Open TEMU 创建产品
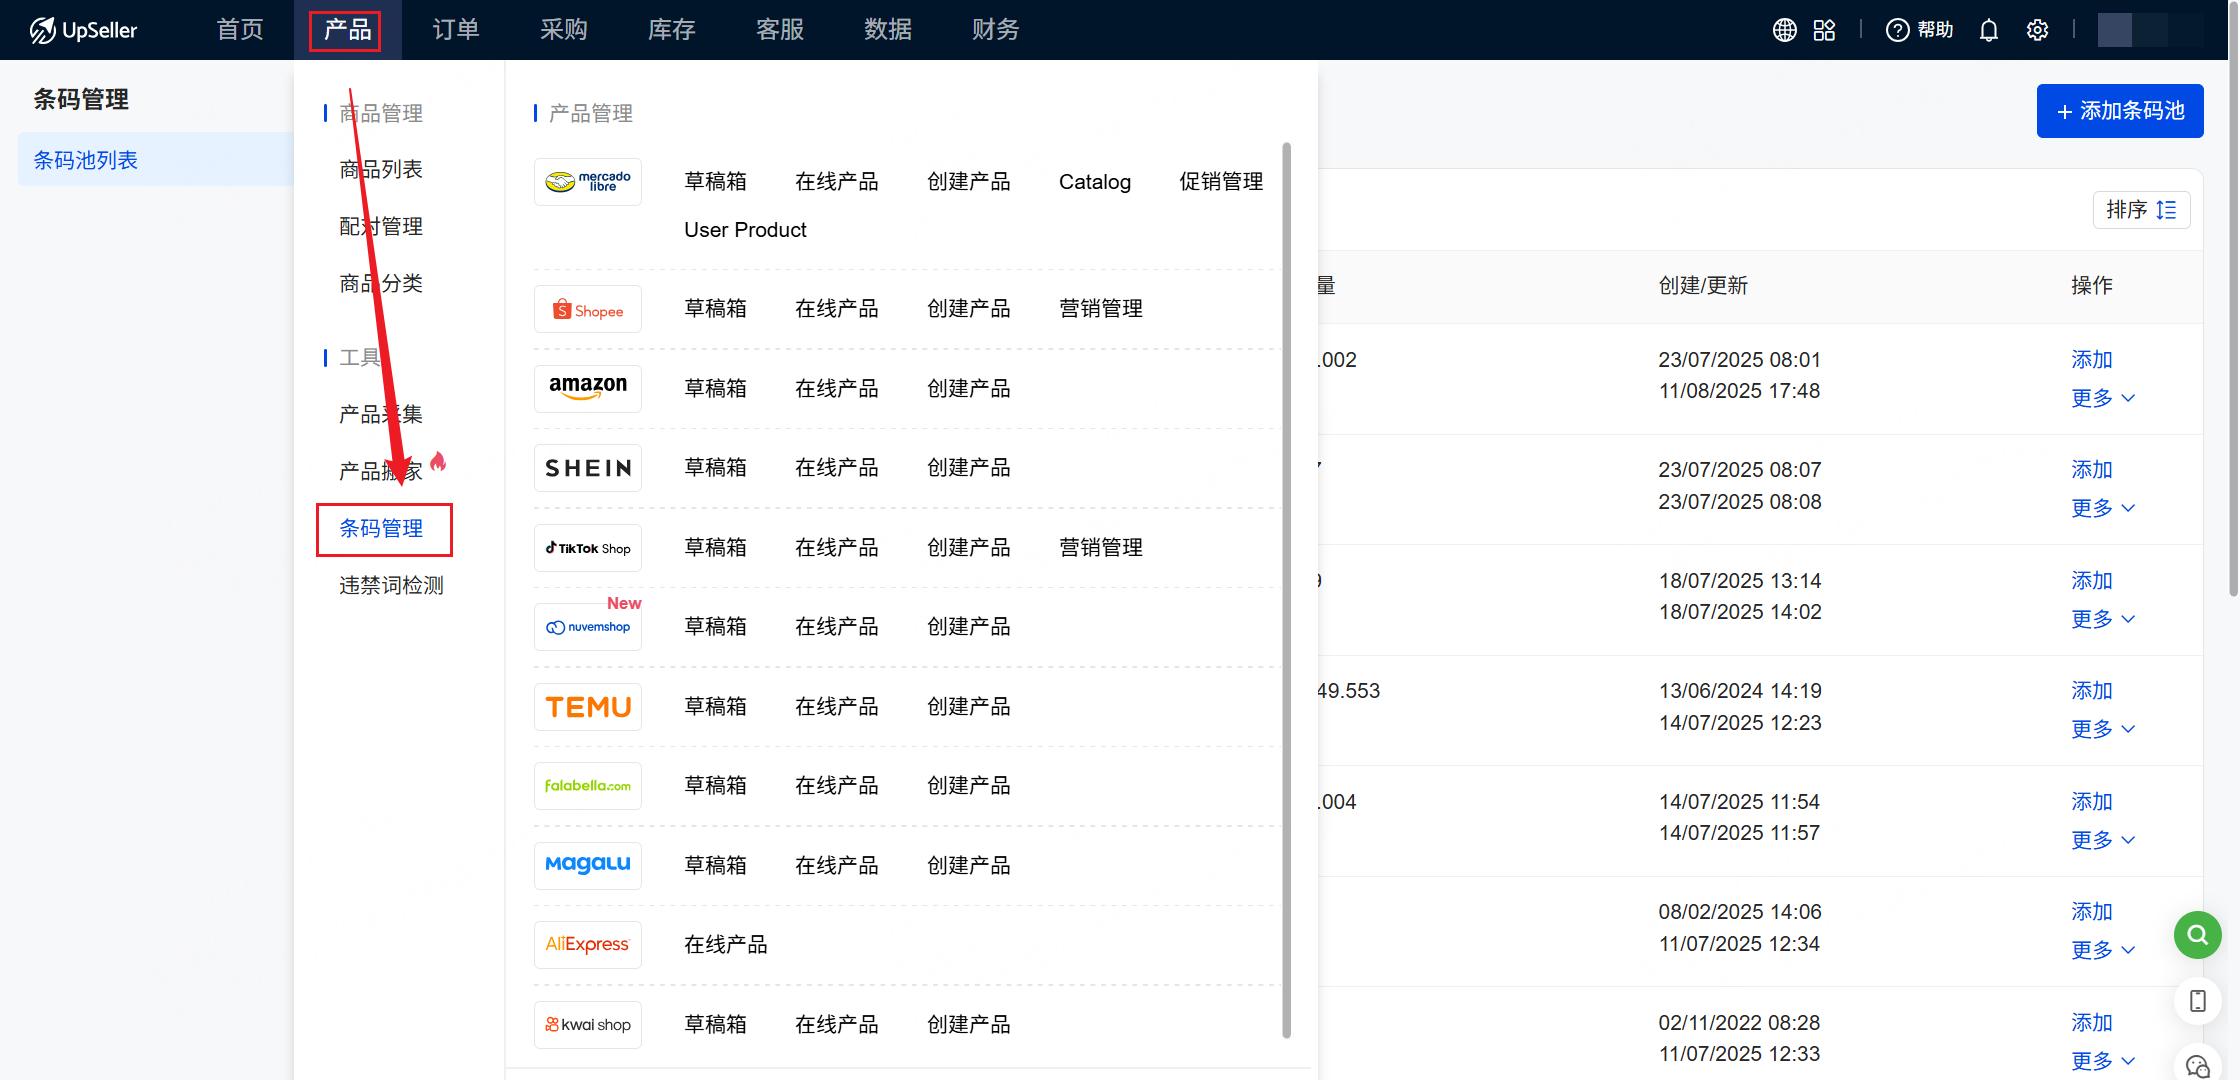This screenshot has height=1080, width=2240. 969,707
